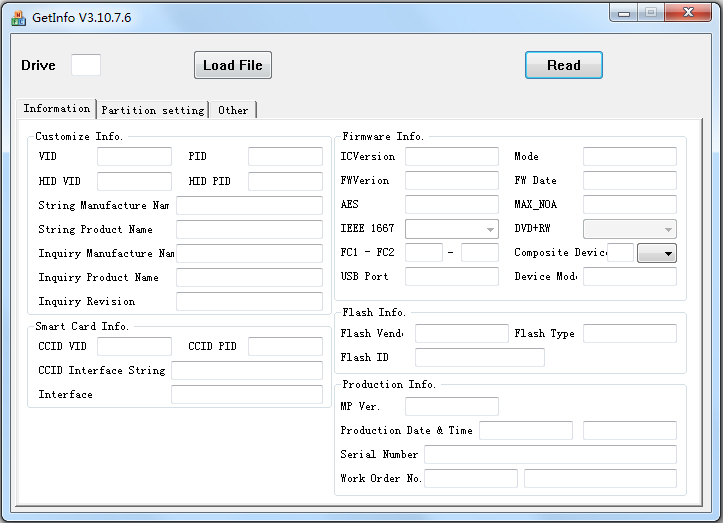This screenshot has height=523, width=723.
Task: Click the Serial Number field
Action: tap(550, 454)
